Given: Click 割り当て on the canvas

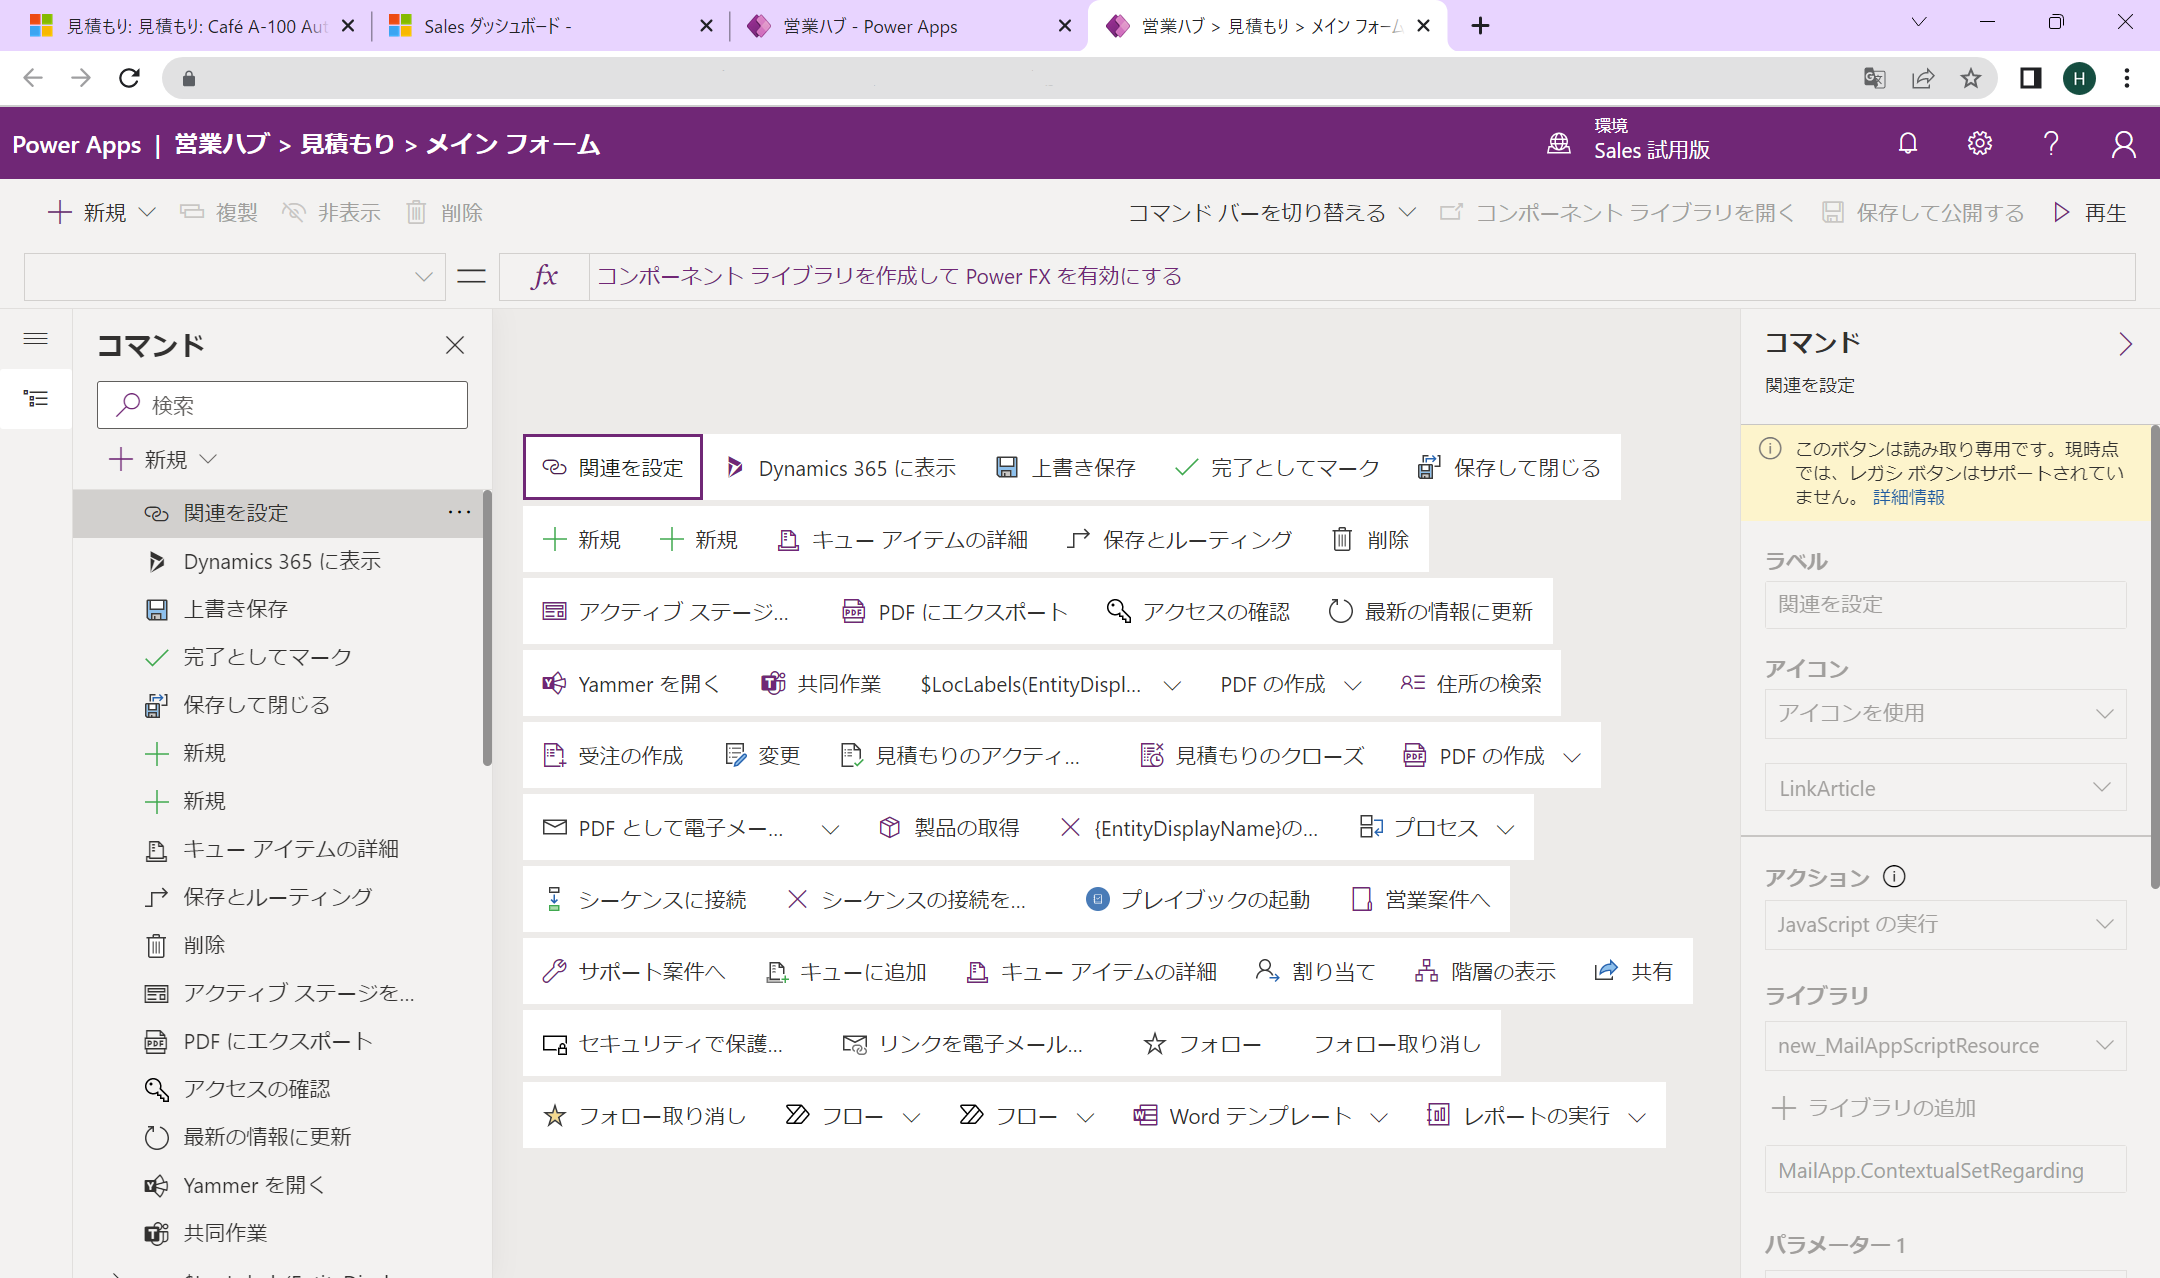Looking at the screenshot, I should pos(1316,971).
